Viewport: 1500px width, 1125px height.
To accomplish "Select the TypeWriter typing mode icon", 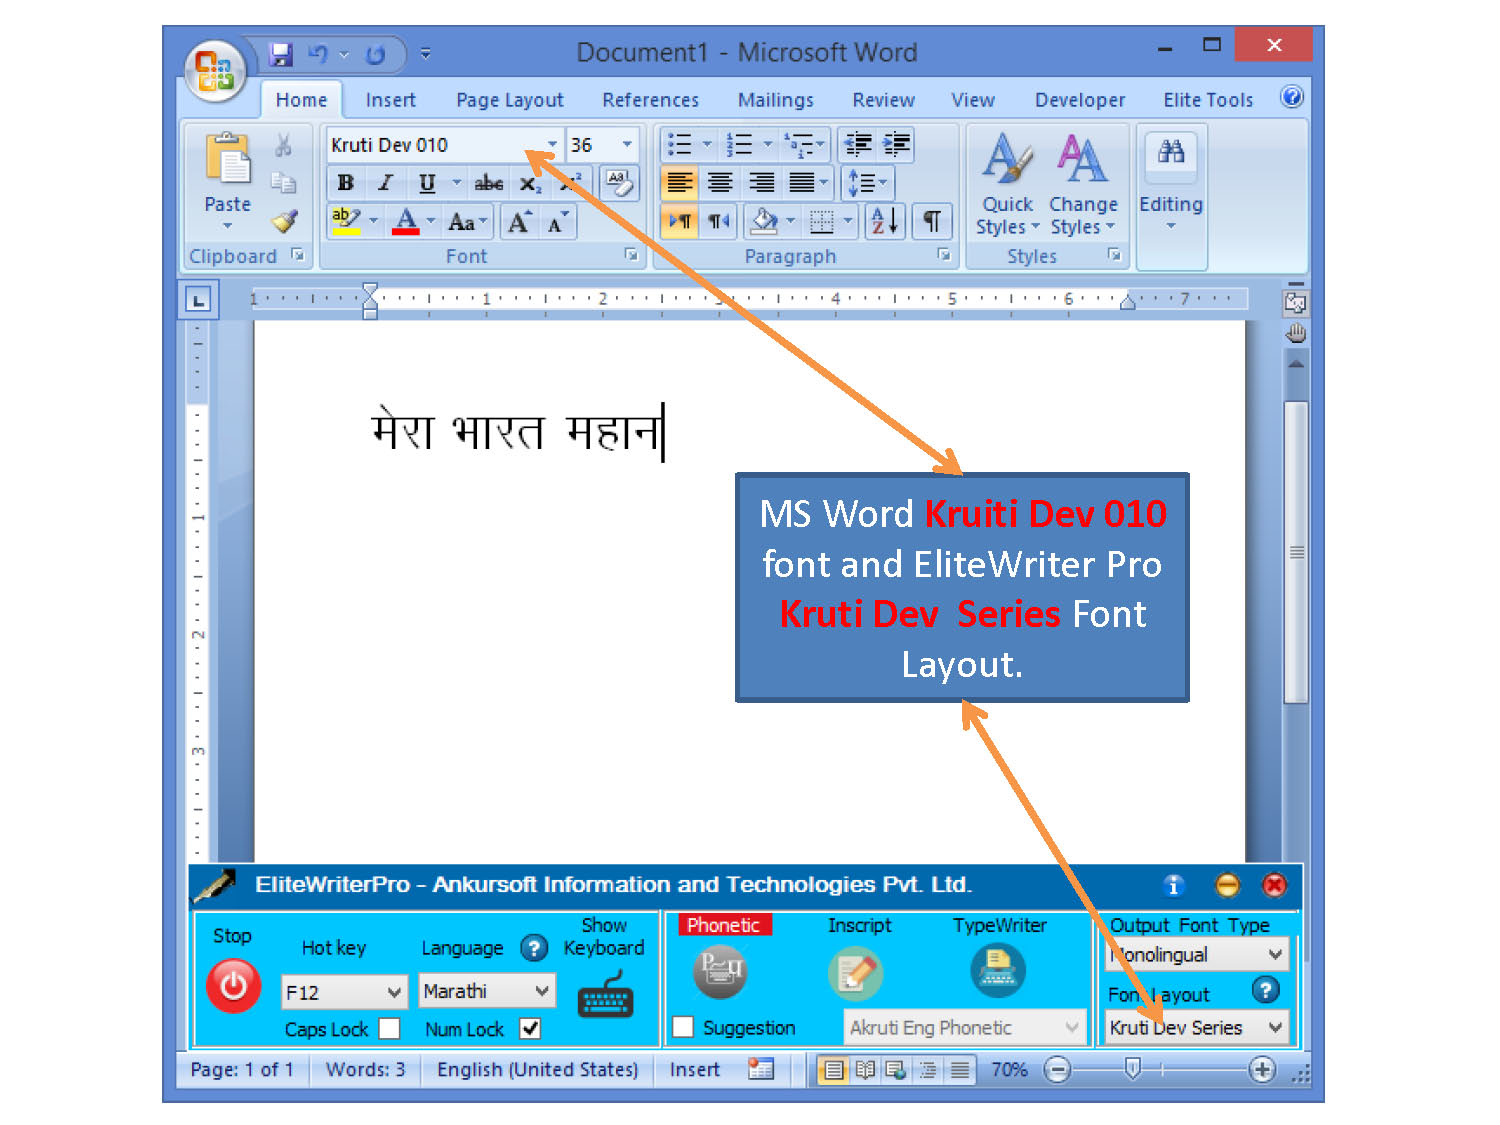I will [998, 971].
